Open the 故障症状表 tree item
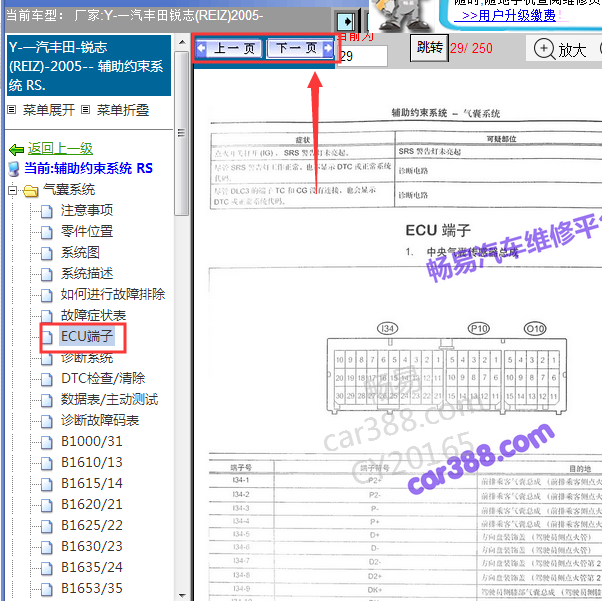 [93, 315]
